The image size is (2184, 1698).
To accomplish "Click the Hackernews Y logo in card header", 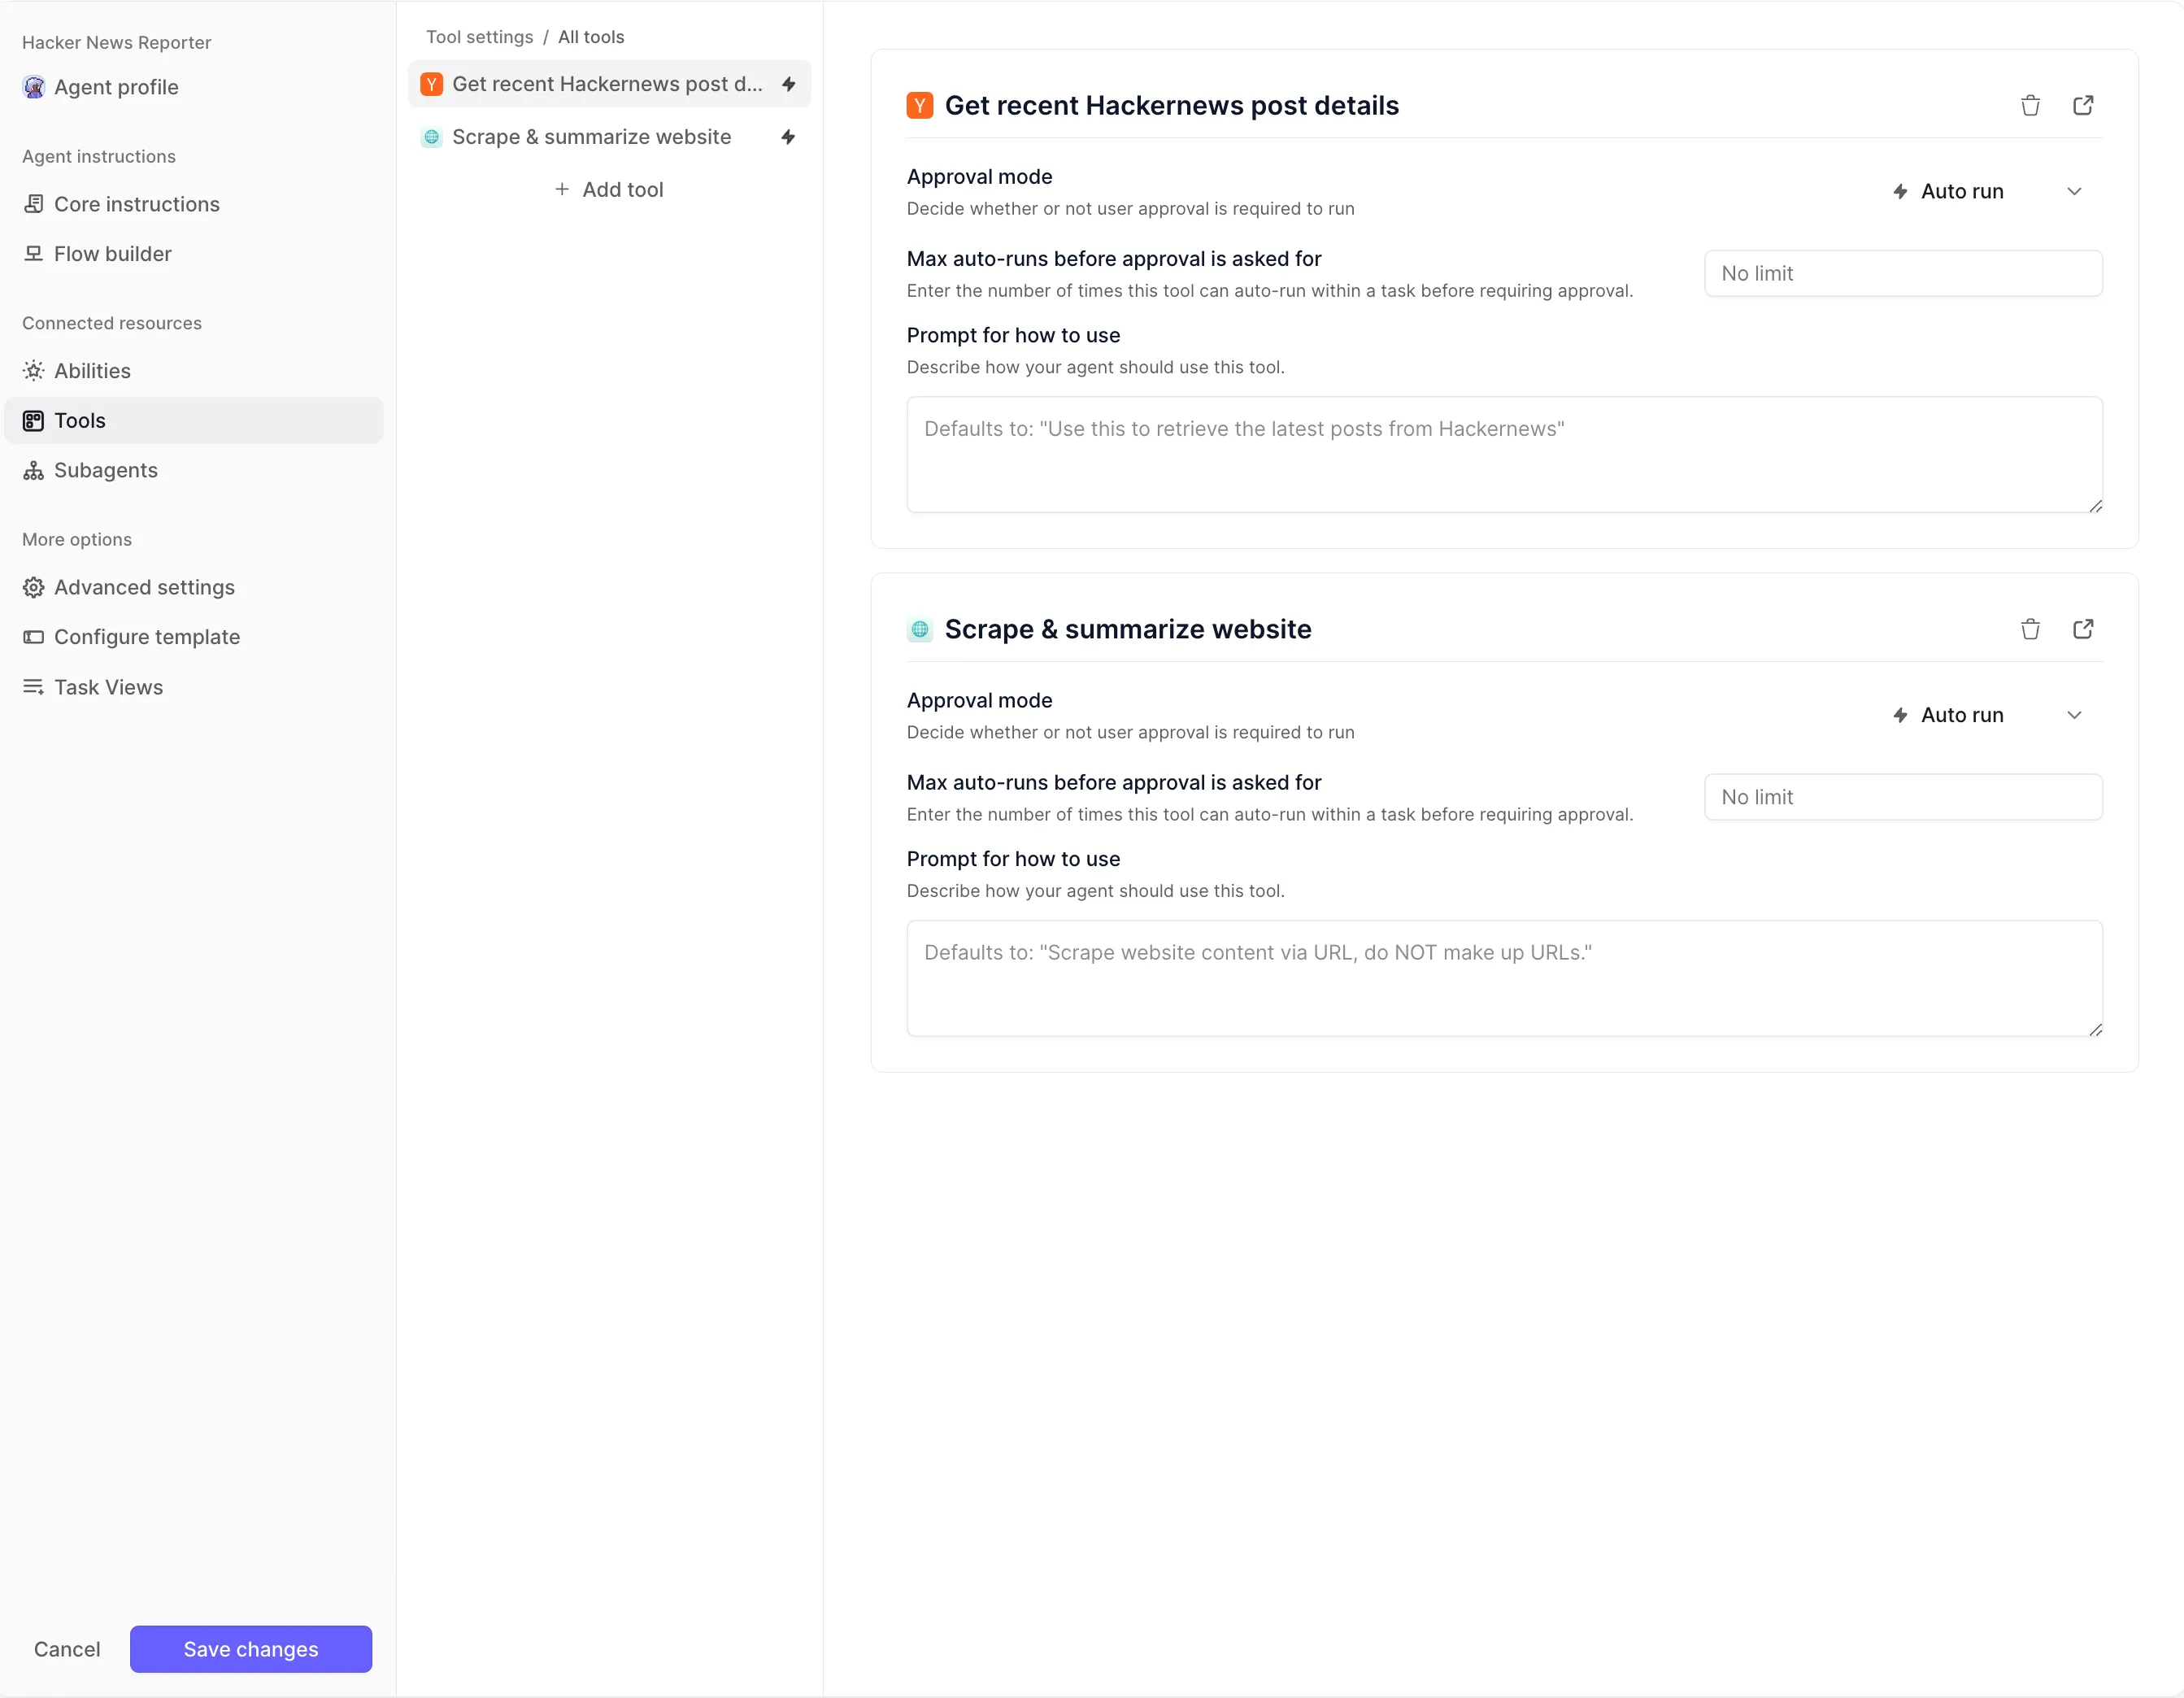I will click(x=920, y=105).
